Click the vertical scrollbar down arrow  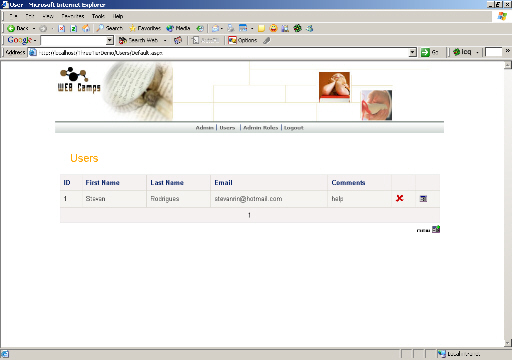508,343
